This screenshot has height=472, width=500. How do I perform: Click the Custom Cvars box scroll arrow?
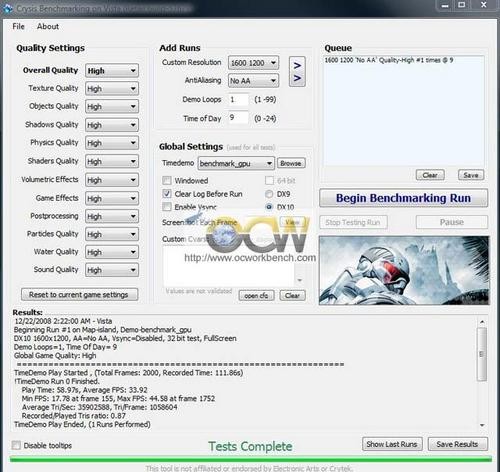pyautogui.click(x=300, y=280)
